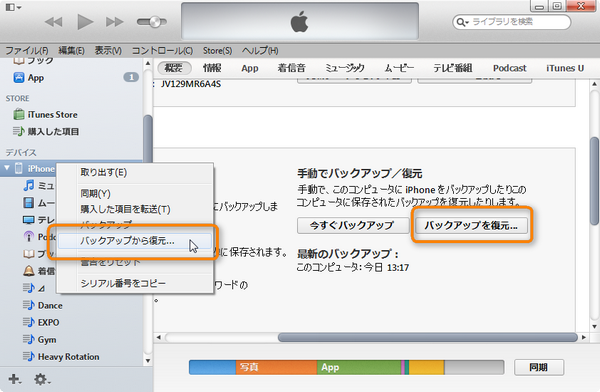Open the ファイル(F) menu
Screen dimensions: 600x392
pos(27,51)
